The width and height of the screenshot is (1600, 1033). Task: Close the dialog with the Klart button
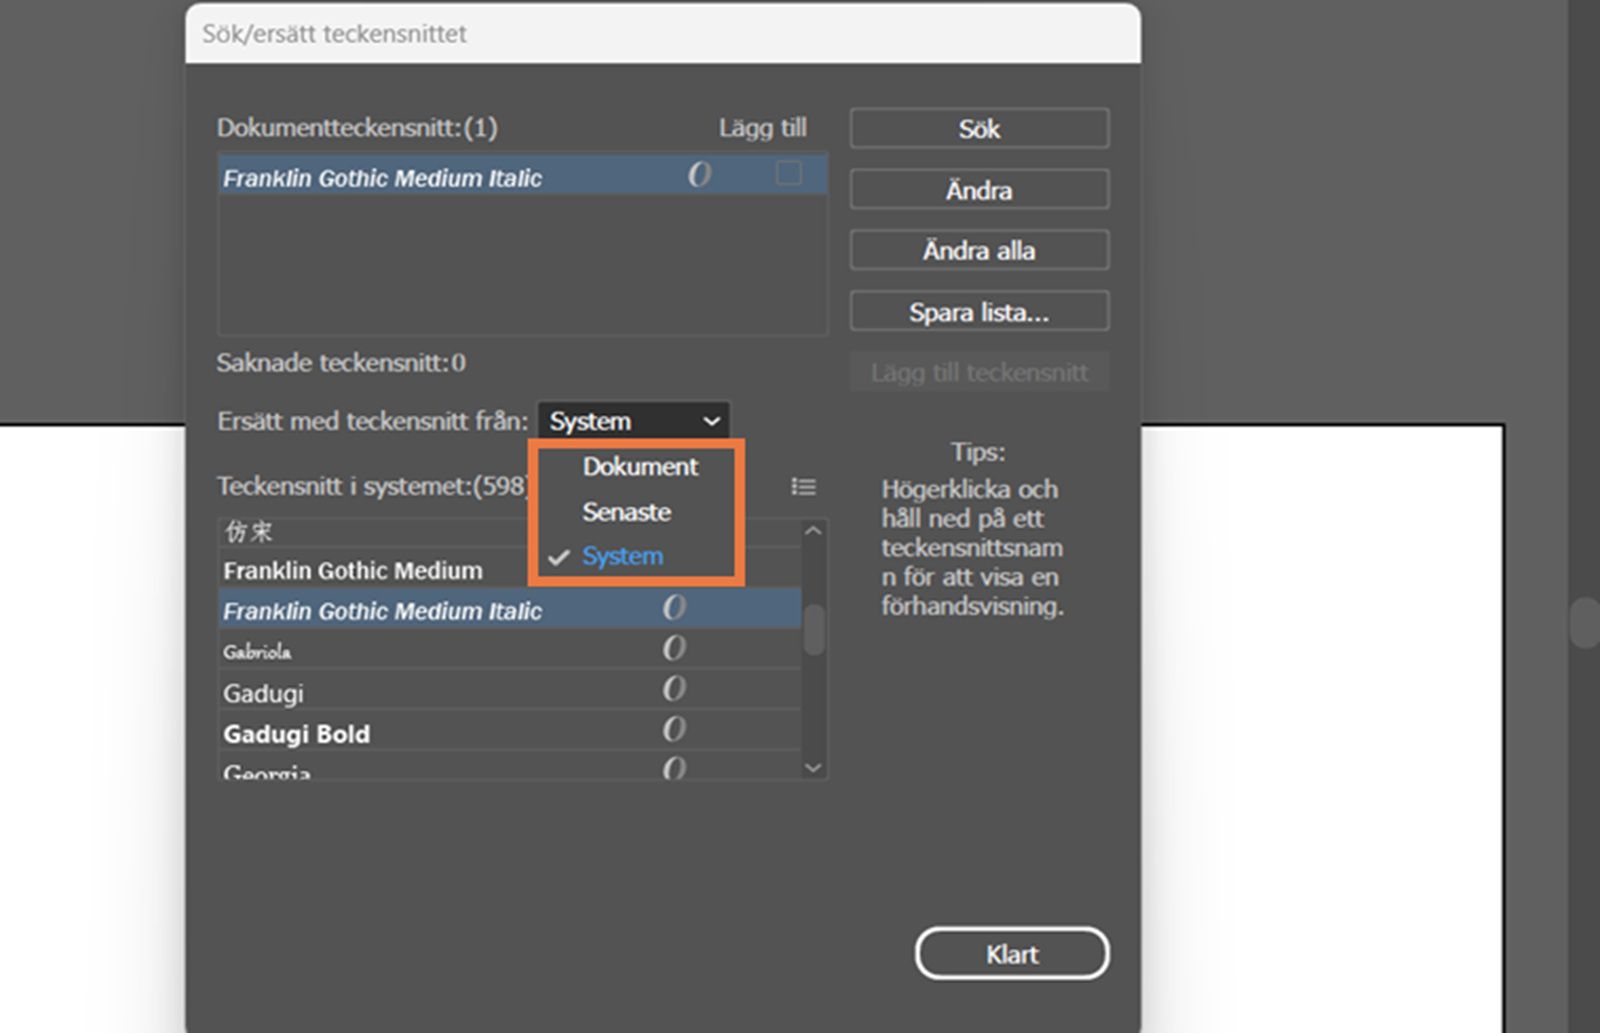1012,954
